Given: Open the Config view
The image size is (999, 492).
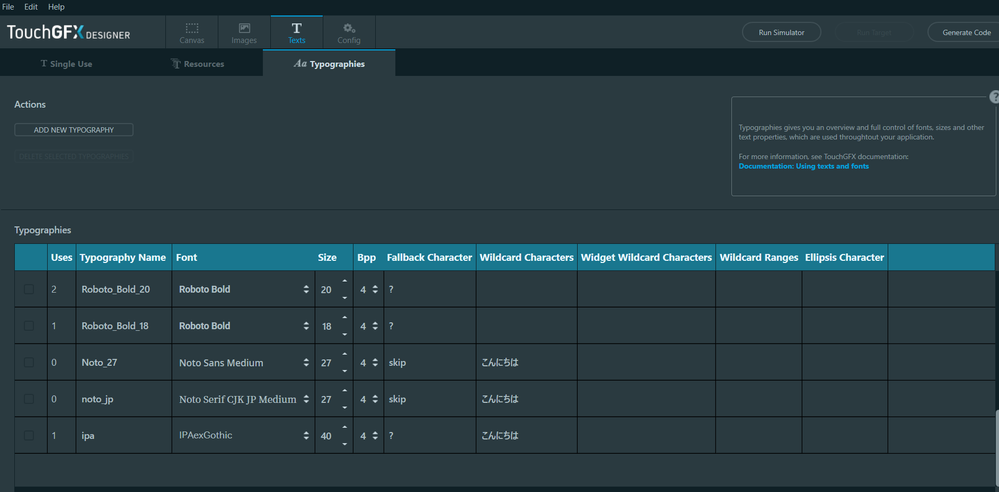Looking at the screenshot, I should click(x=349, y=33).
